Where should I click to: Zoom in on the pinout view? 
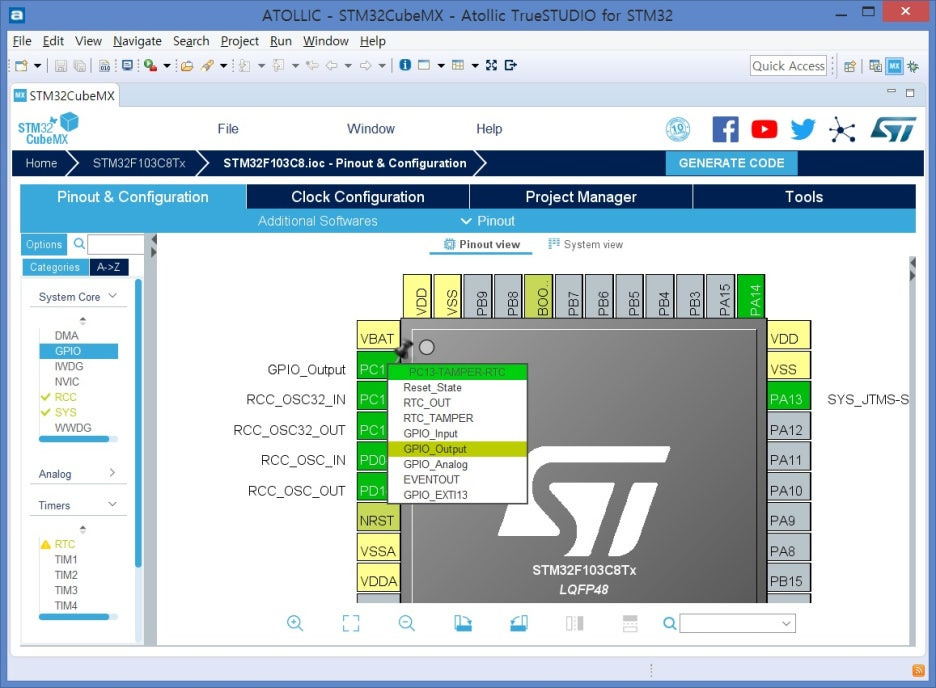(295, 624)
